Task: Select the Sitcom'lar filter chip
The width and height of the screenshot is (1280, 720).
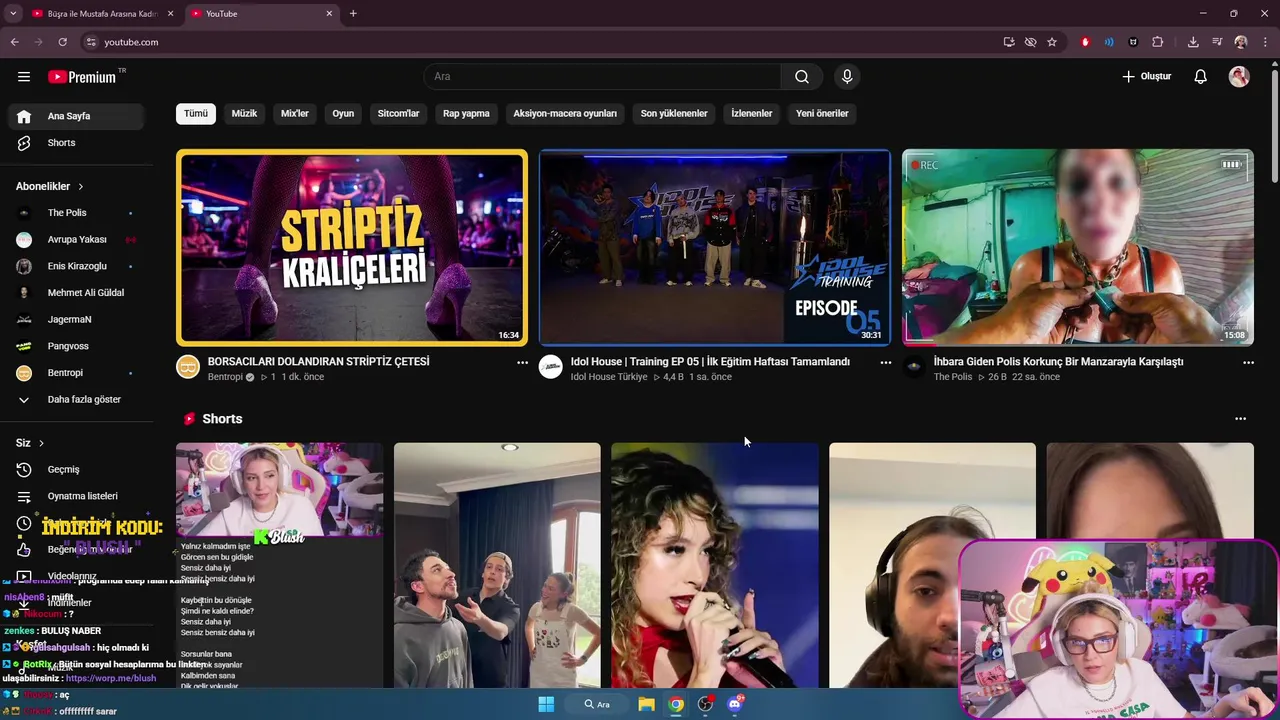Action: 398,114
